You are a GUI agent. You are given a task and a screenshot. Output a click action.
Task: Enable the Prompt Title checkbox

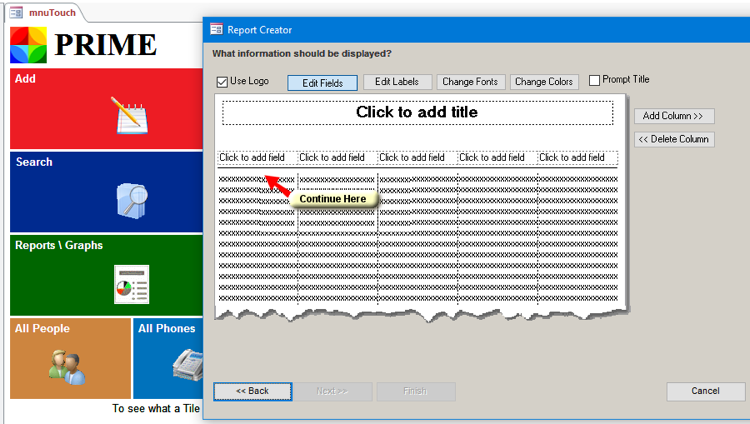pos(595,80)
